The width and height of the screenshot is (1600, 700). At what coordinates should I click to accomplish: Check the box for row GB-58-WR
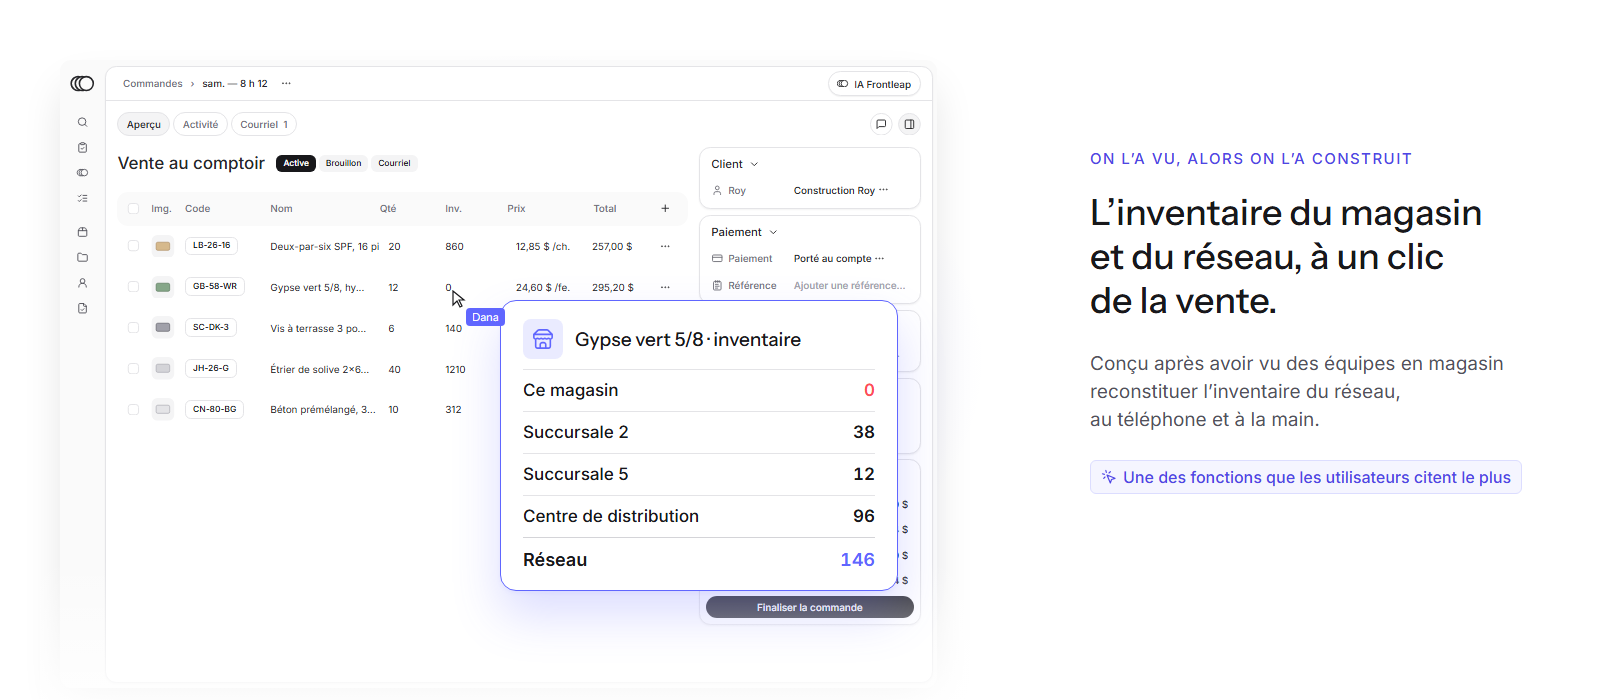(x=133, y=287)
